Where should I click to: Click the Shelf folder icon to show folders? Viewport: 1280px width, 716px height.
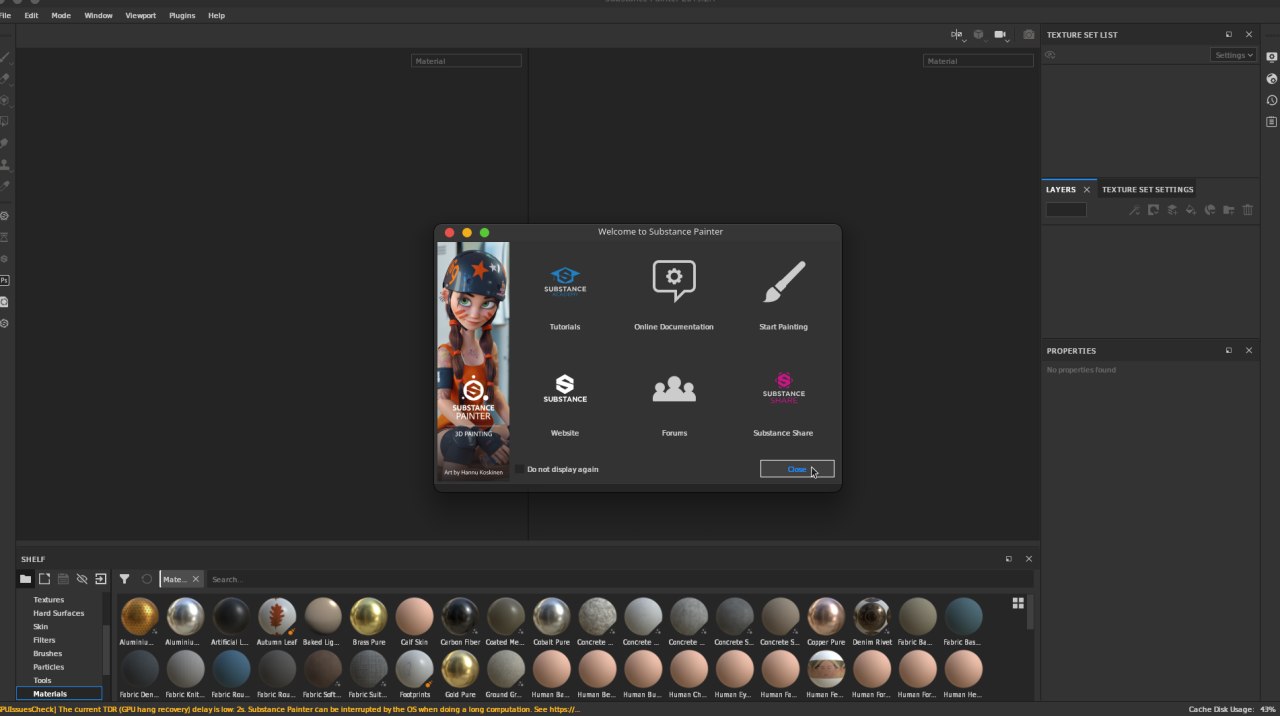(x=26, y=579)
